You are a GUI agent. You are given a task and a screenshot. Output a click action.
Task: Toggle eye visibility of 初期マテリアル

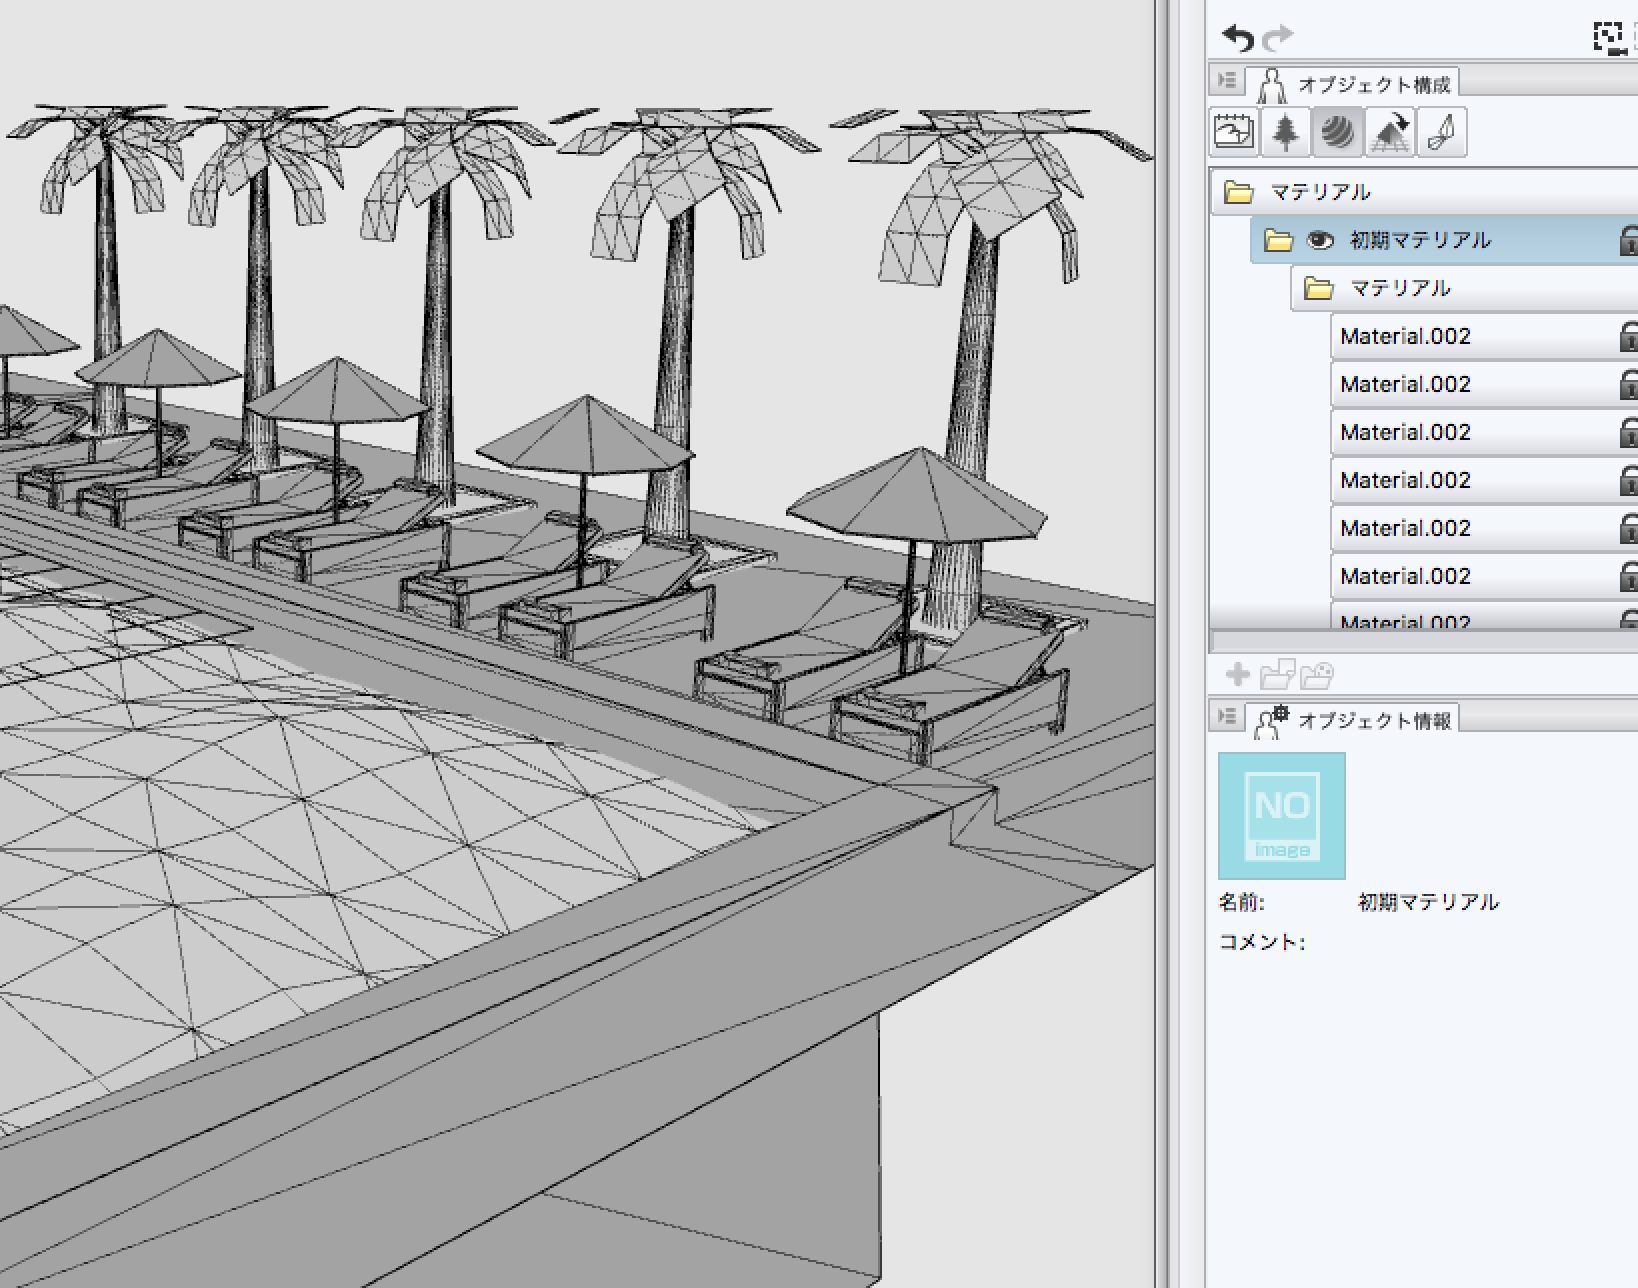coord(1320,240)
